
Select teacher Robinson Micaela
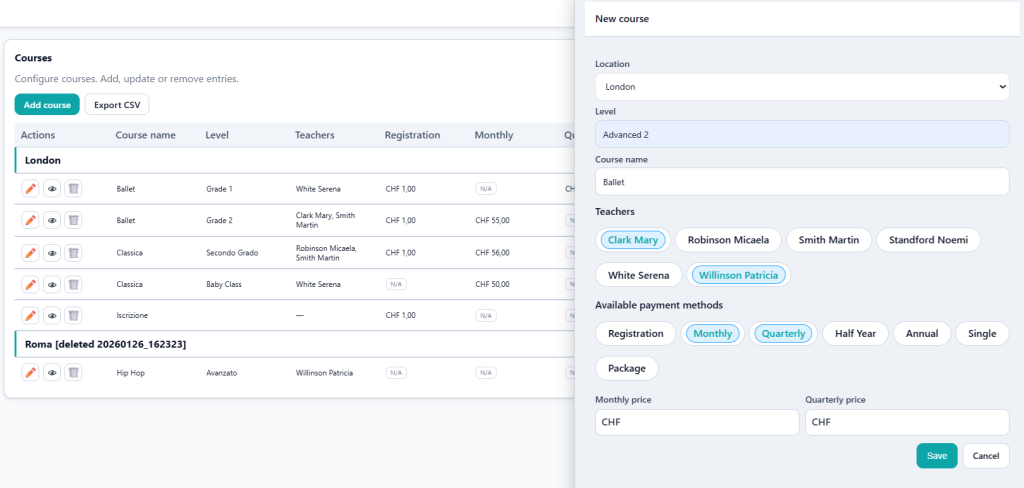click(x=728, y=240)
